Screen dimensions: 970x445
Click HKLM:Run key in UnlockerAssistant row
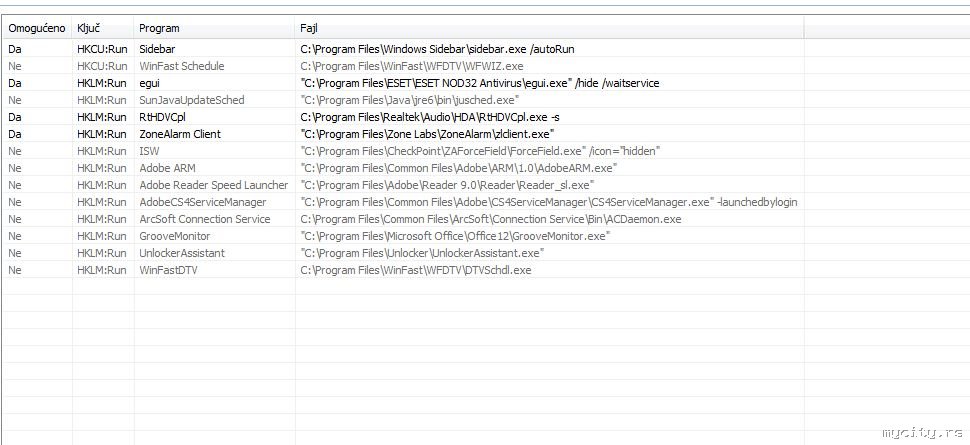pos(102,253)
